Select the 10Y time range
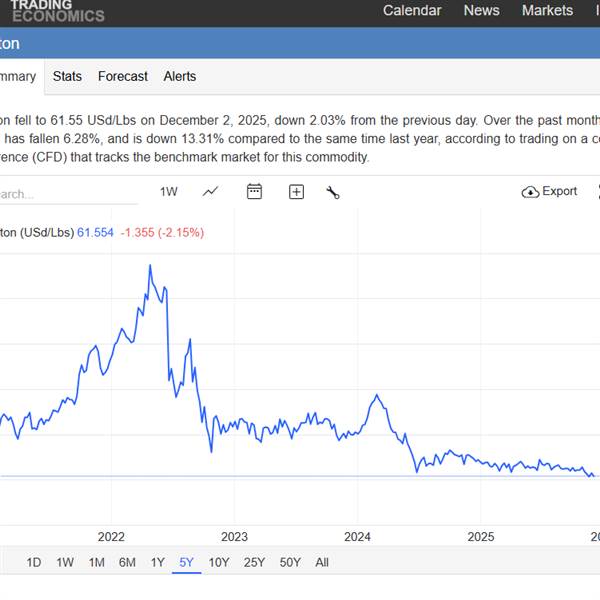Viewport: 600px width, 600px height. [x=219, y=562]
